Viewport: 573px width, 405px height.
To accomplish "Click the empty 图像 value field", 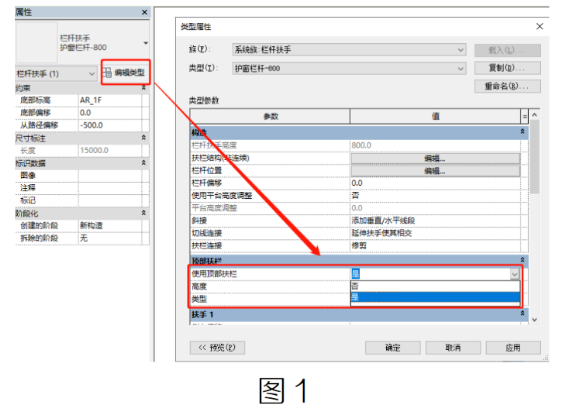I will tap(110, 175).
